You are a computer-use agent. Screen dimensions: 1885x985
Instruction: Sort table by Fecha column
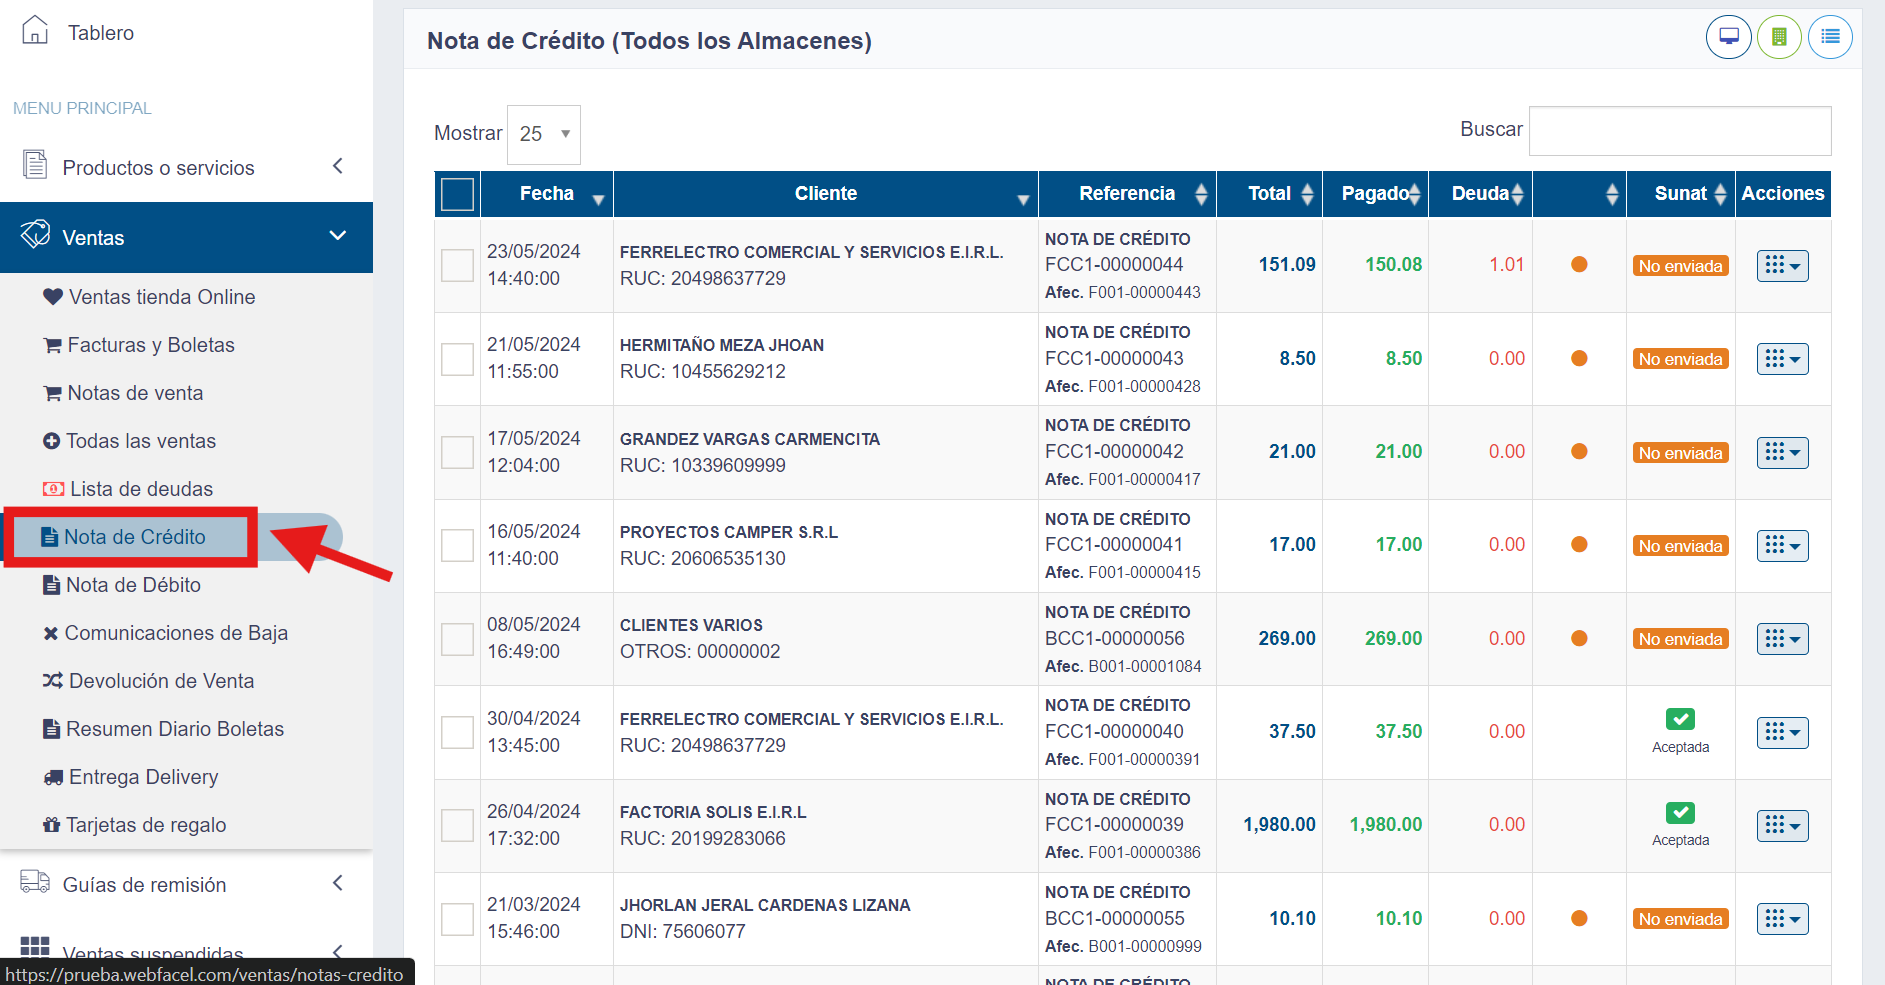(547, 194)
